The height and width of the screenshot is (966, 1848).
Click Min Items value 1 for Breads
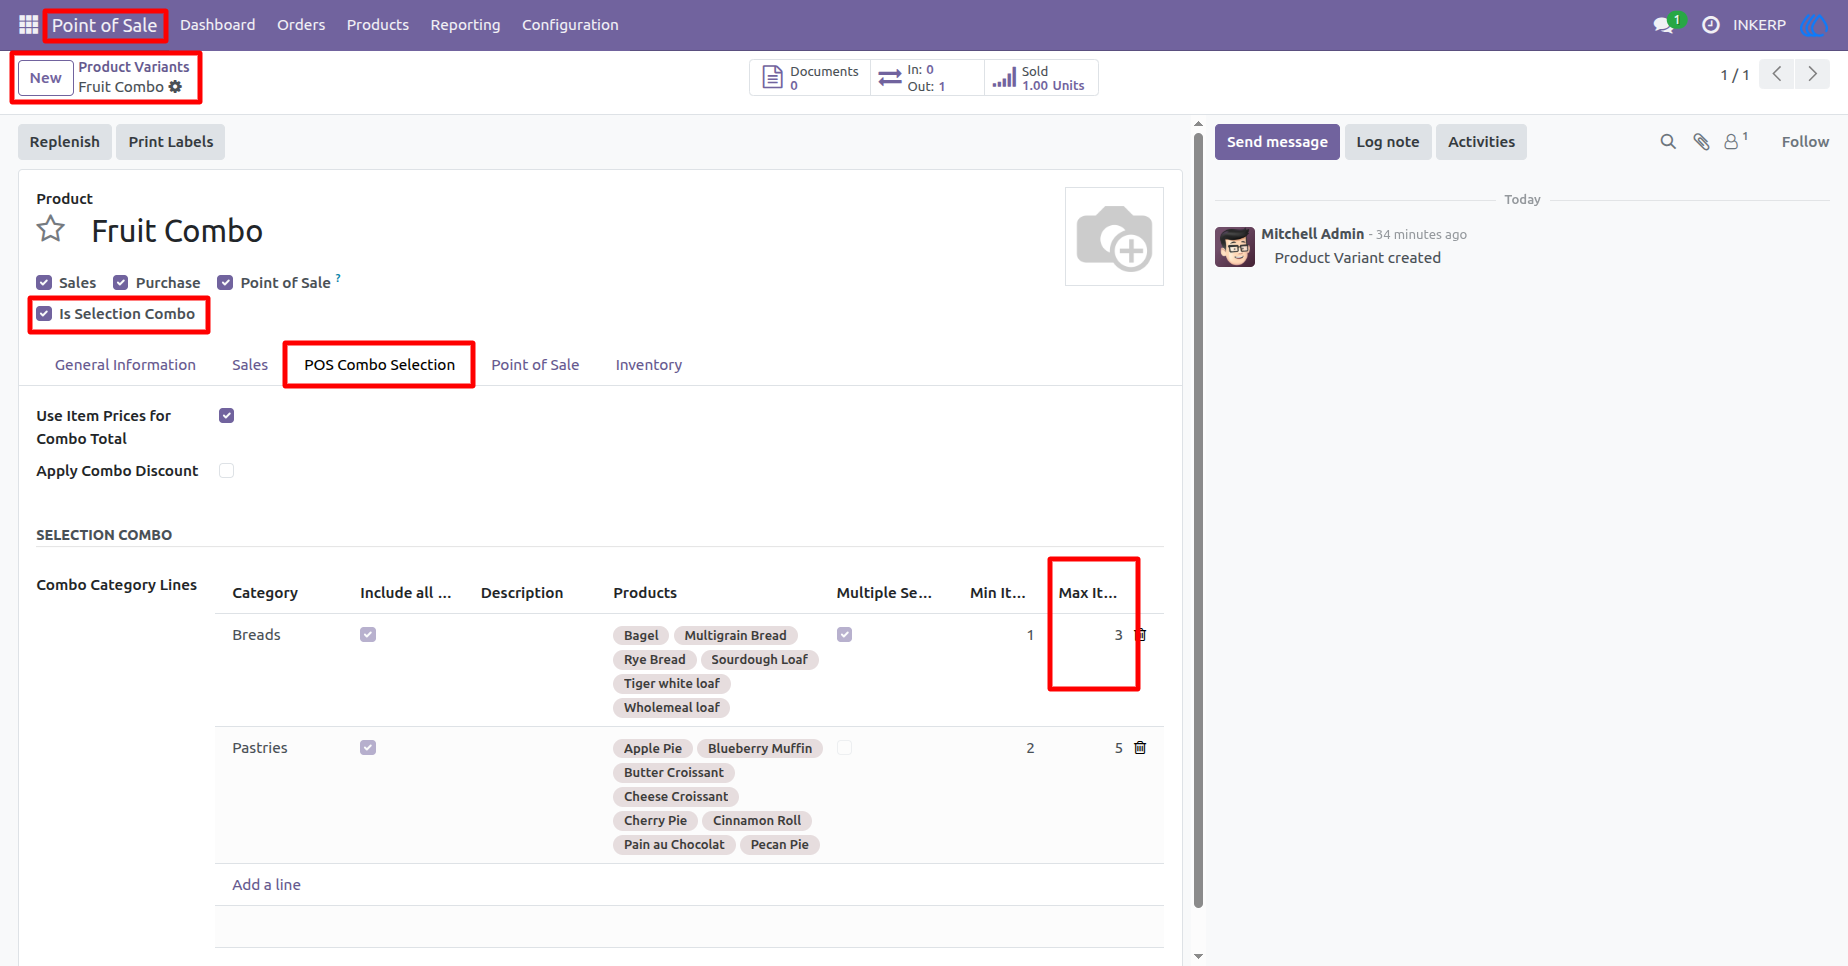point(1030,635)
